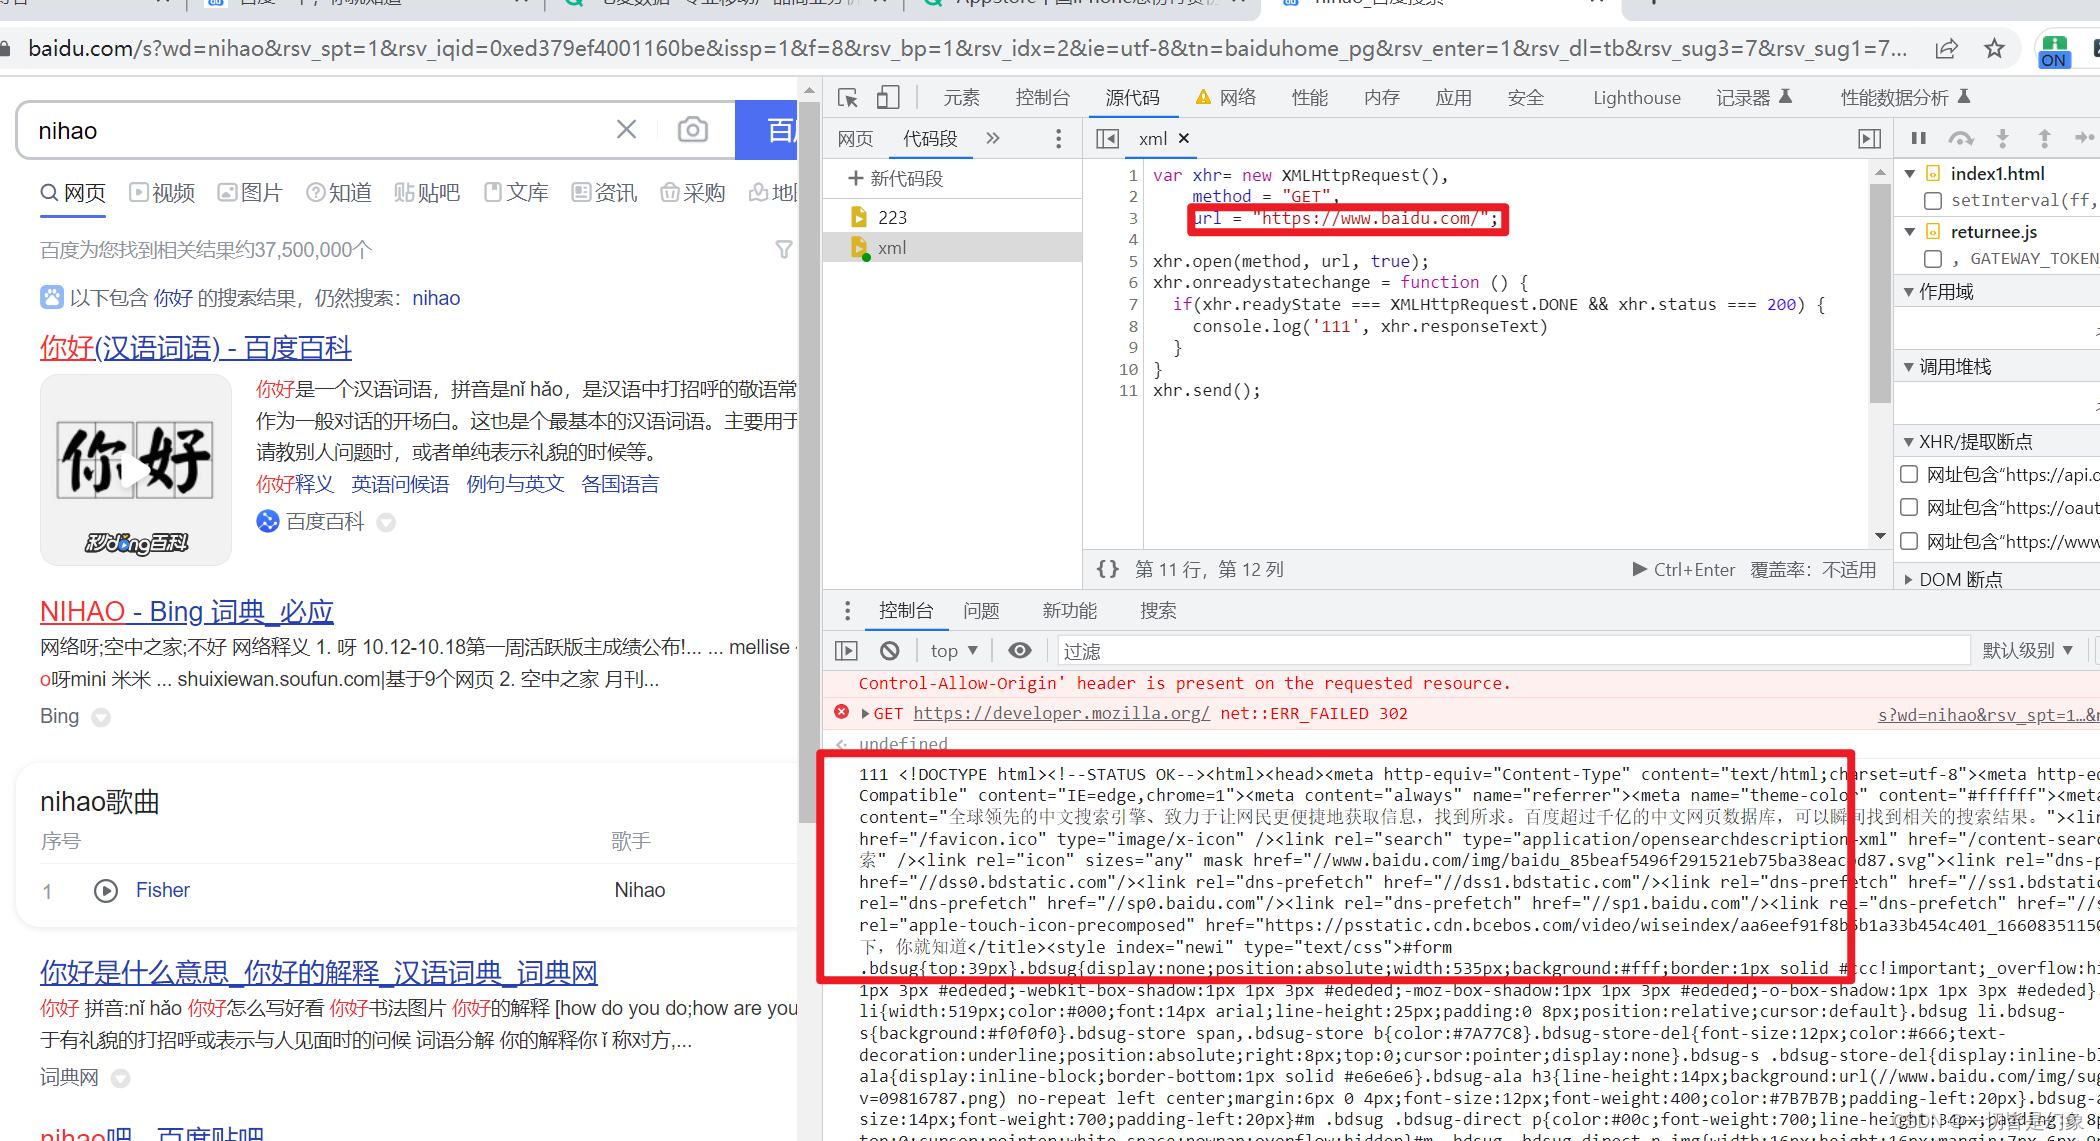Tick the setInterval breakpoint checkbox
The height and width of the screenshot is (1141, 2100).
(1933, 201)
